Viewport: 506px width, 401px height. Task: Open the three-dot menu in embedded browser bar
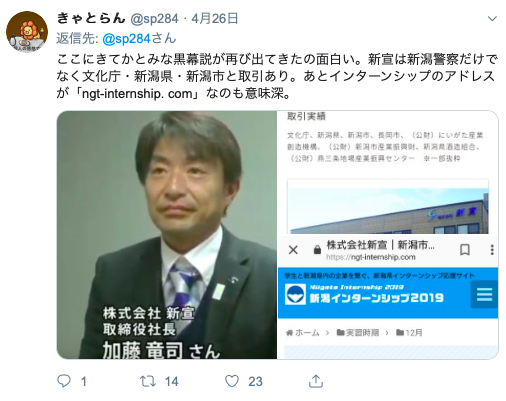coord(492,250)
